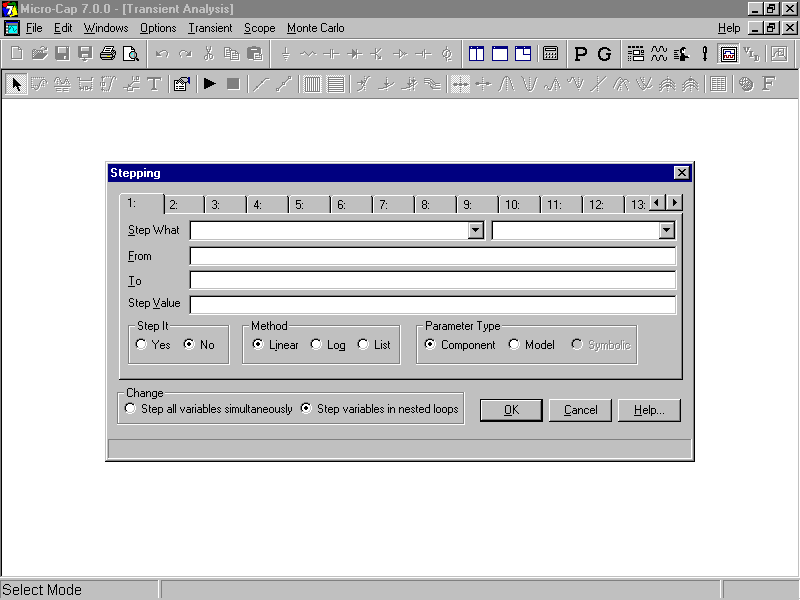Click the Step Value input field
This screenshot has height=600, width=800.
(x=433, y=305)
